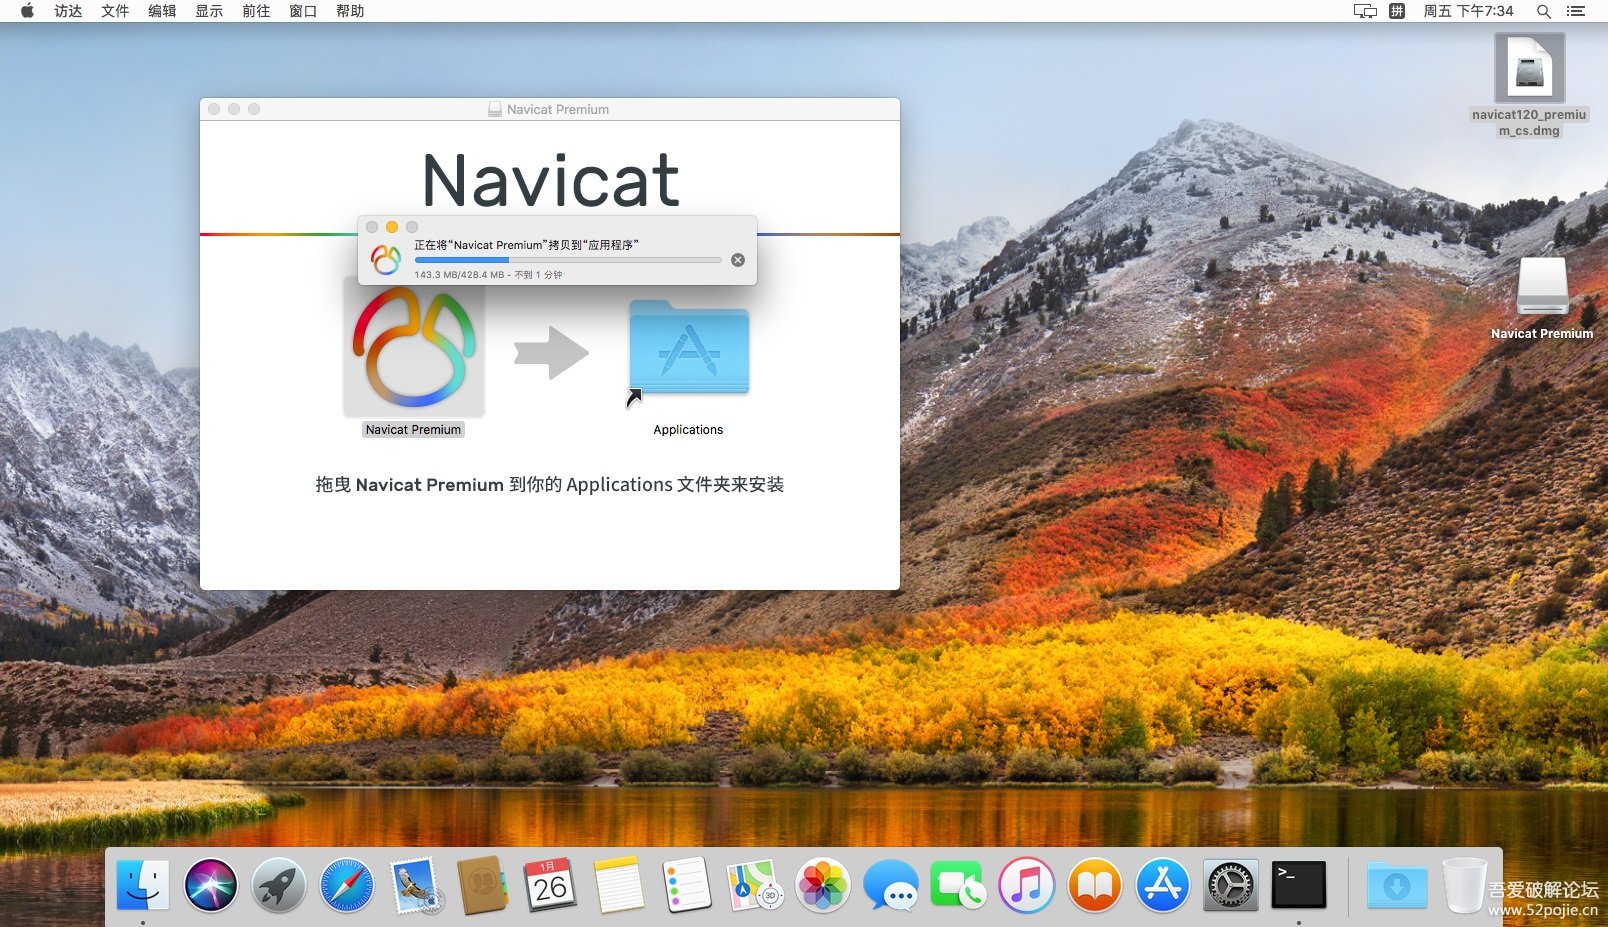The width and height of the screenshot is (1608, 927).
Task: Click the input method menu bar icon
Action: pyautogui.click(x=1397, y=11)
